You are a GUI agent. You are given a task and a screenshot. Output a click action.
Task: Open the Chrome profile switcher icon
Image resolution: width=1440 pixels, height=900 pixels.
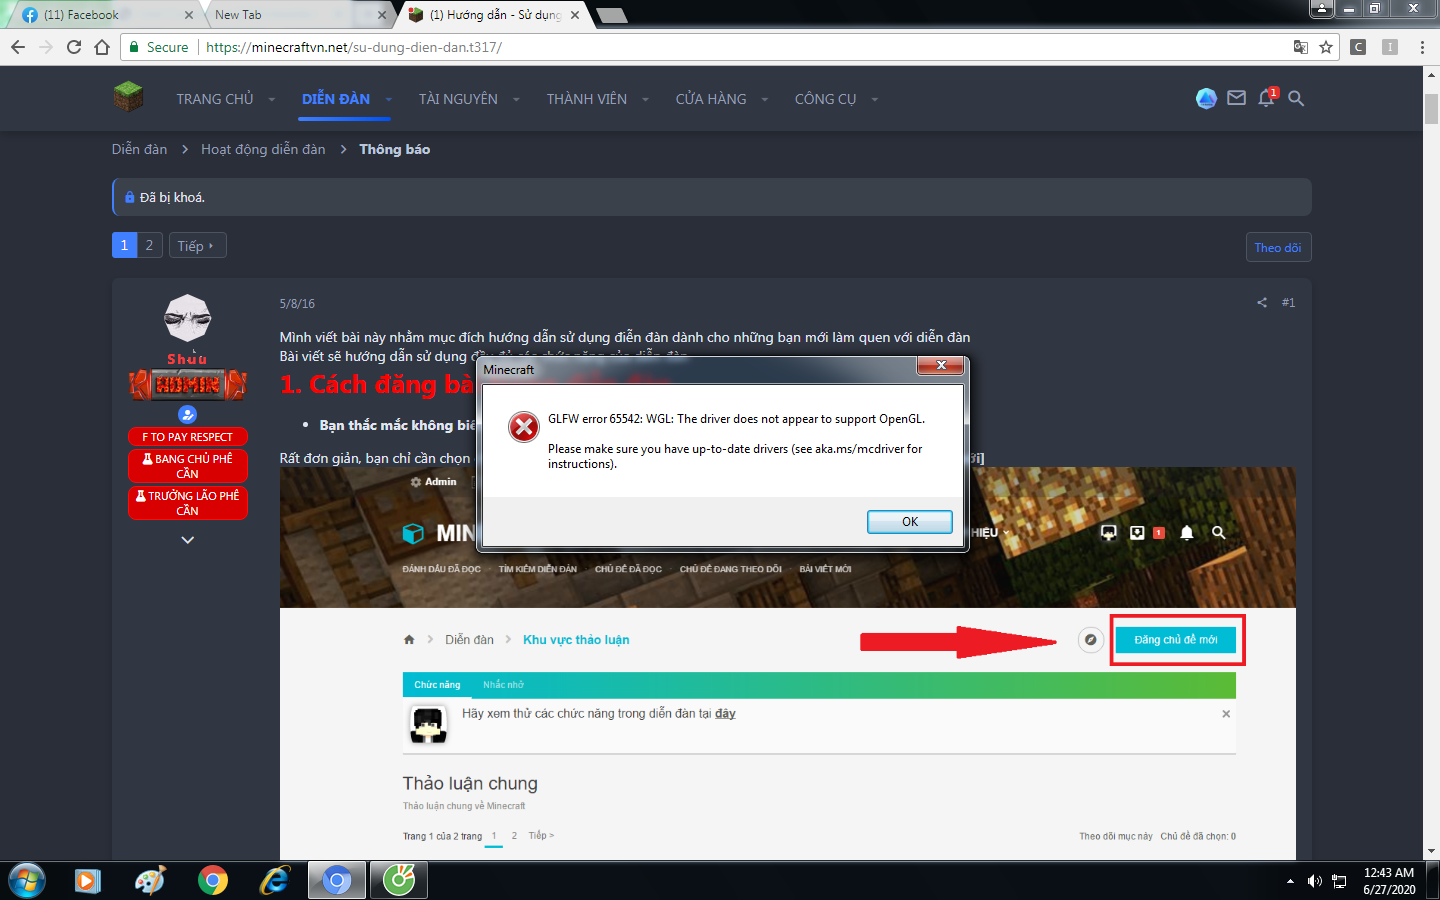pyautogui.click(x=1322, y=8)
